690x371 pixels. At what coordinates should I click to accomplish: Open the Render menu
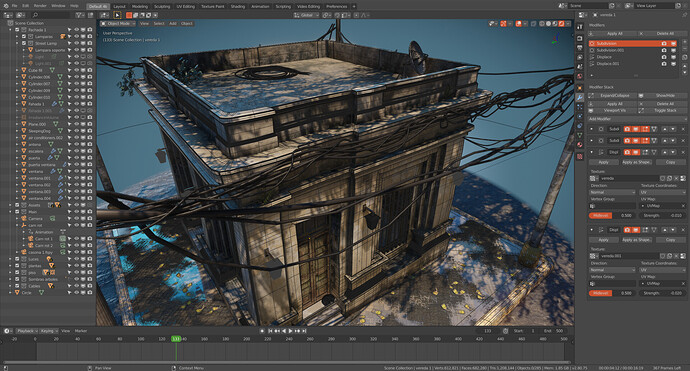(x=40, y=6)
